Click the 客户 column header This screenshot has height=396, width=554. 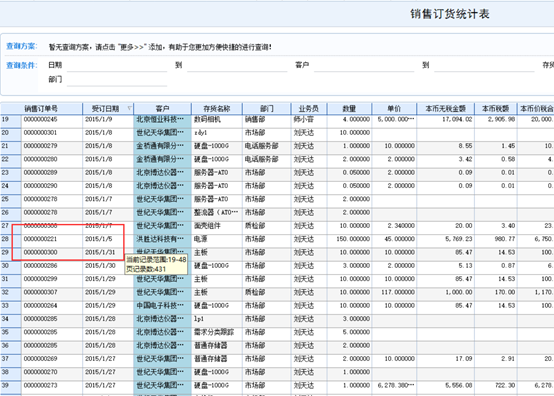point(163,108)
